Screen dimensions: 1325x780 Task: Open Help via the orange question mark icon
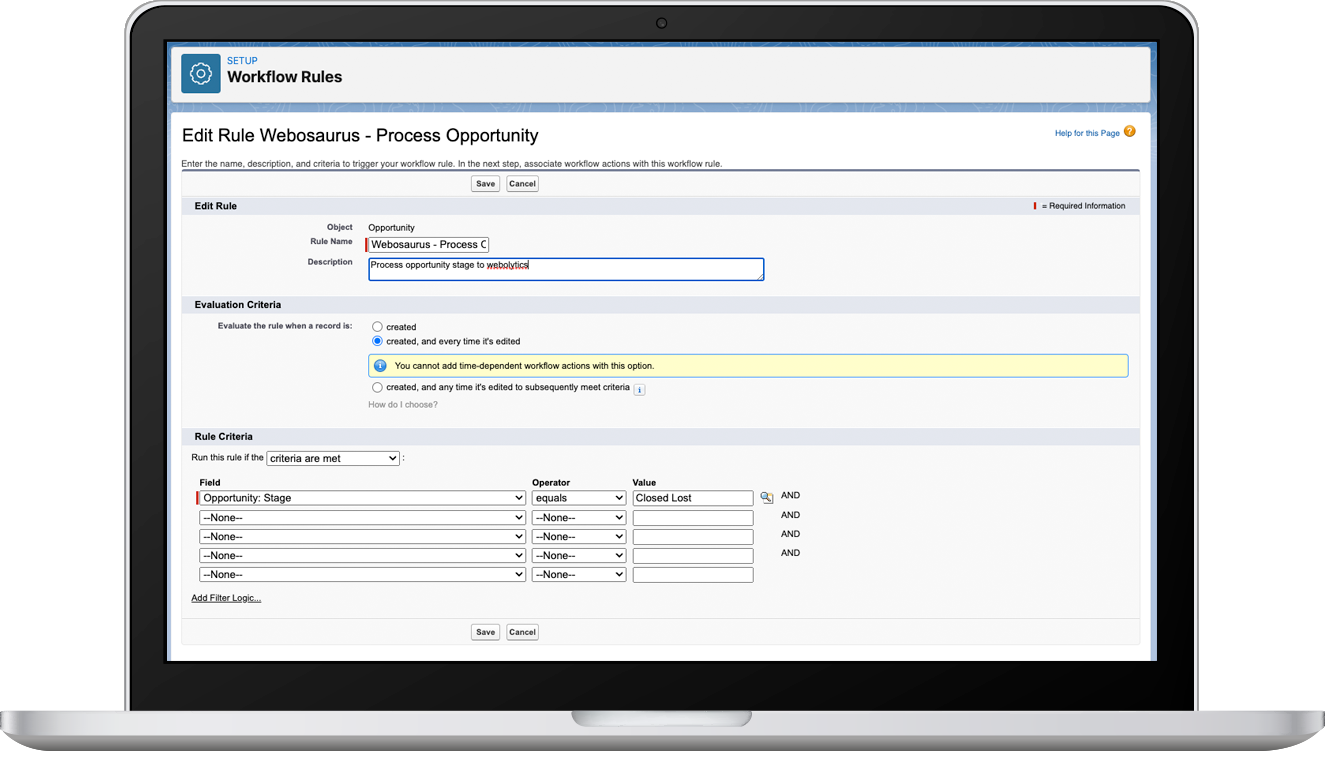1130,132
